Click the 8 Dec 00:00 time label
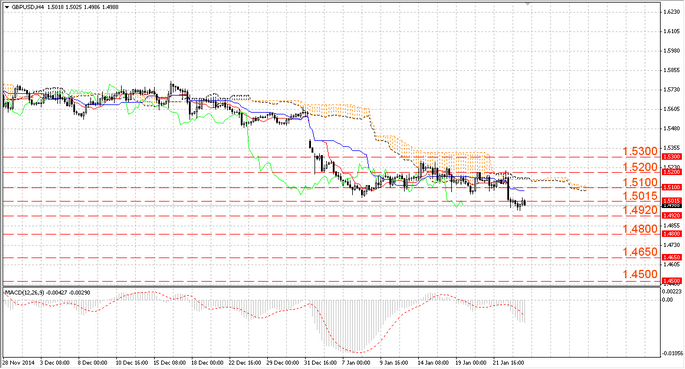The height and width of the screenshot is (369, 685). click(92, 363)
